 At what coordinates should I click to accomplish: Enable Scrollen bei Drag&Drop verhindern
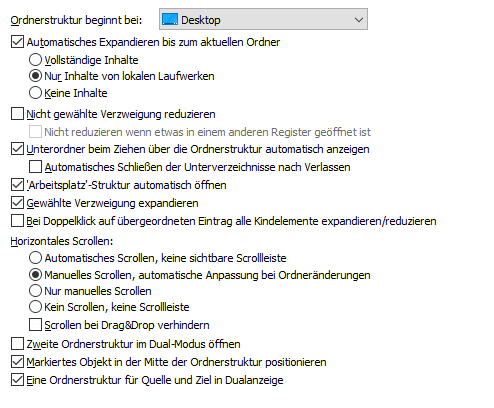coord(35,325)
